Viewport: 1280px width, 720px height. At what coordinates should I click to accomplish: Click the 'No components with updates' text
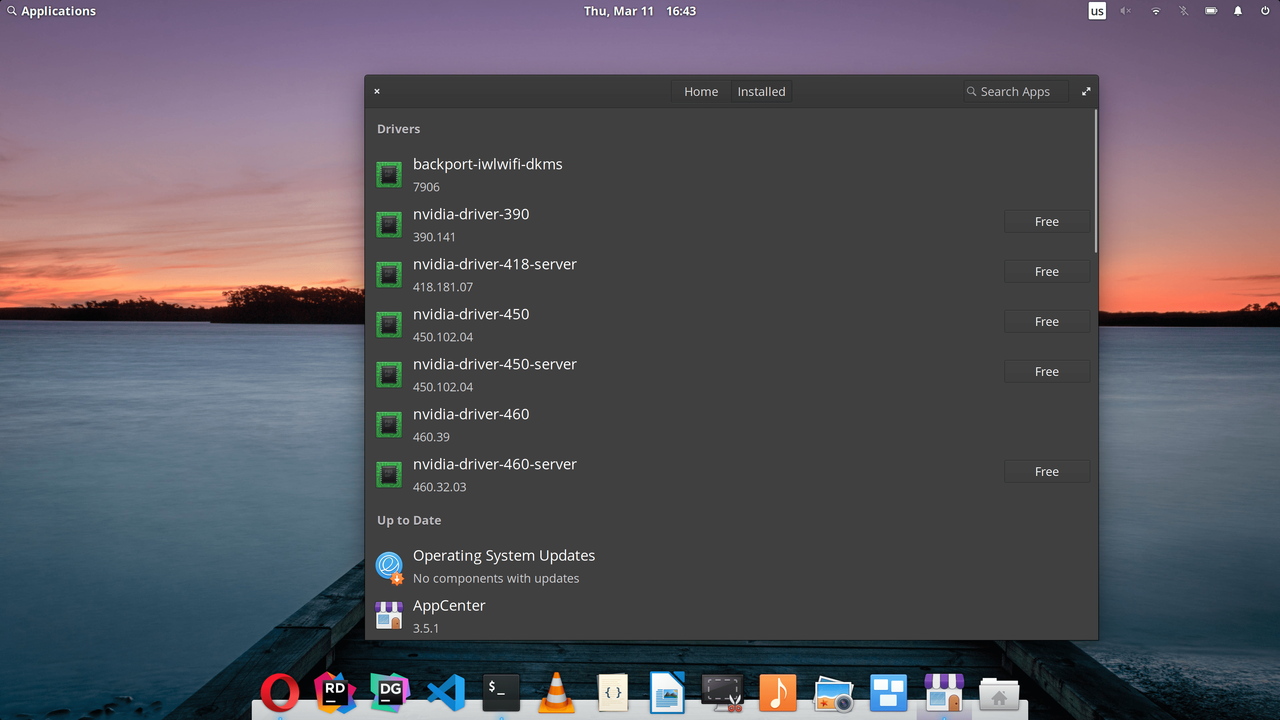pyautogui.click(x=496, y=578)
